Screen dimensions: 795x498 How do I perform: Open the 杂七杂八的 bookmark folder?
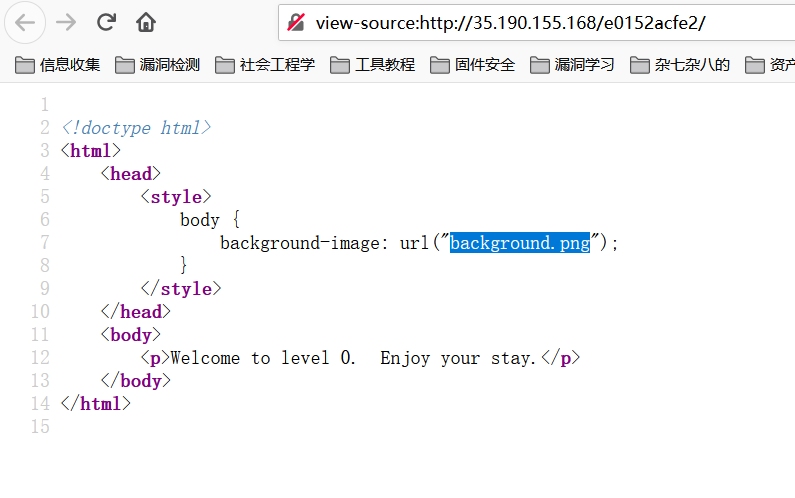point(679,65)
